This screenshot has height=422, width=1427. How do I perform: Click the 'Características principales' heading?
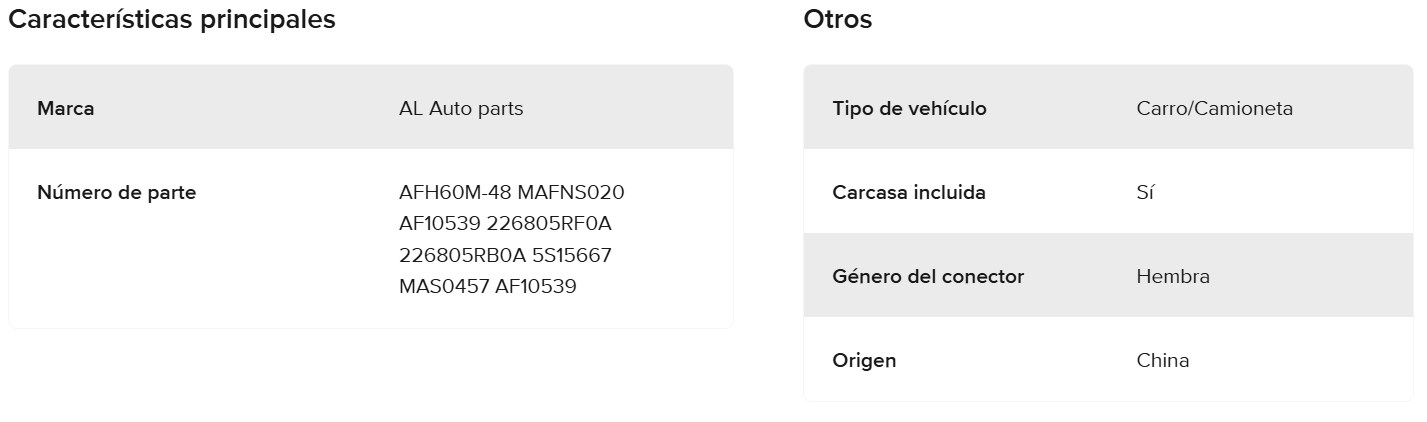pos(172,19)
